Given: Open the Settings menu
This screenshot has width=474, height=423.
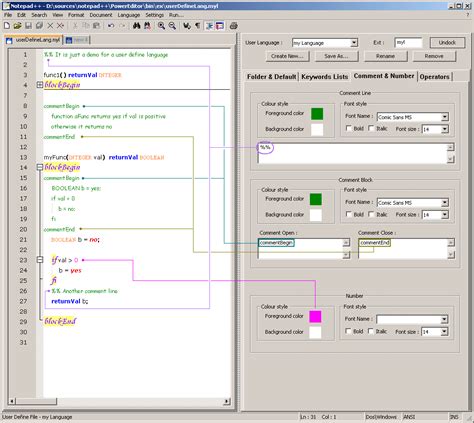Looking at the screenshot, I should [154, 15].
